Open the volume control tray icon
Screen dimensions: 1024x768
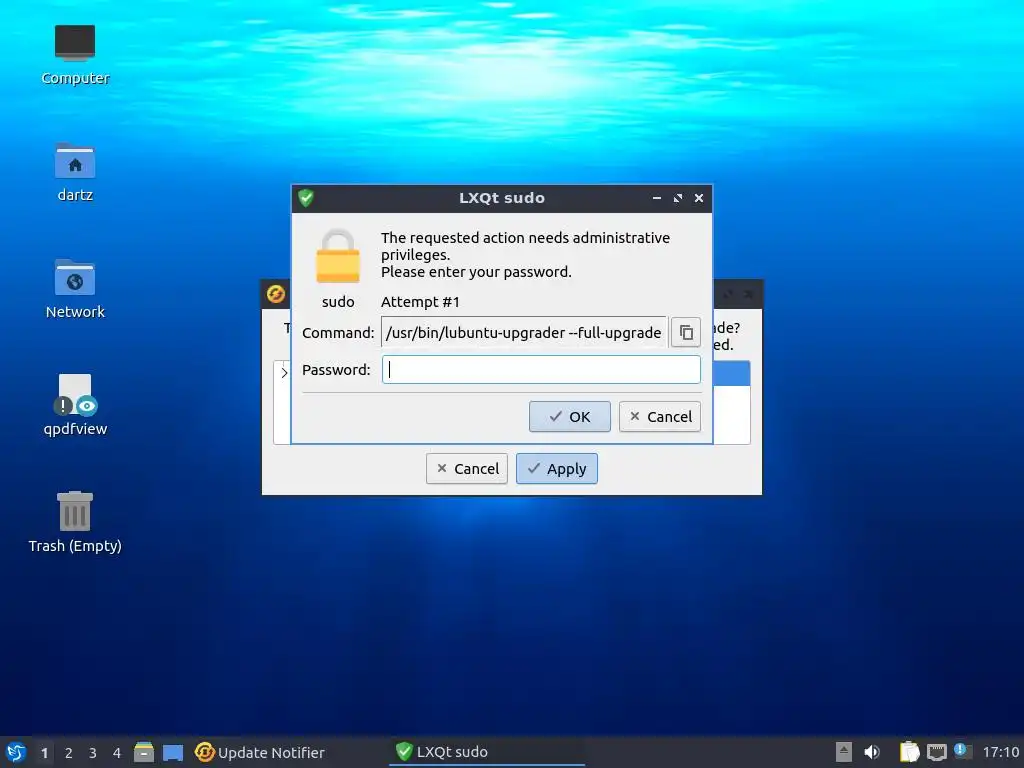point(872,752)
